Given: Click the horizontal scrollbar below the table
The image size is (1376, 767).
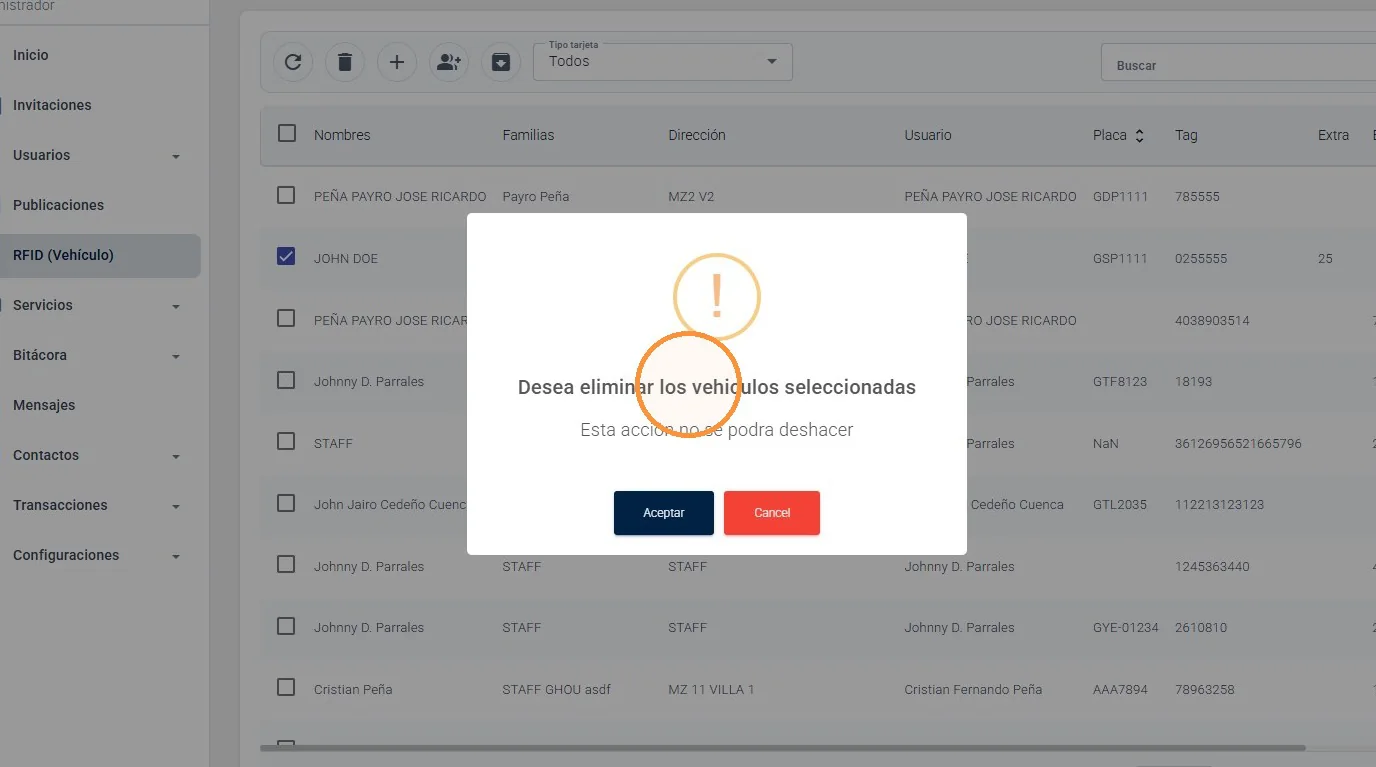Looking at the screenshot, I should click(782, 748).
